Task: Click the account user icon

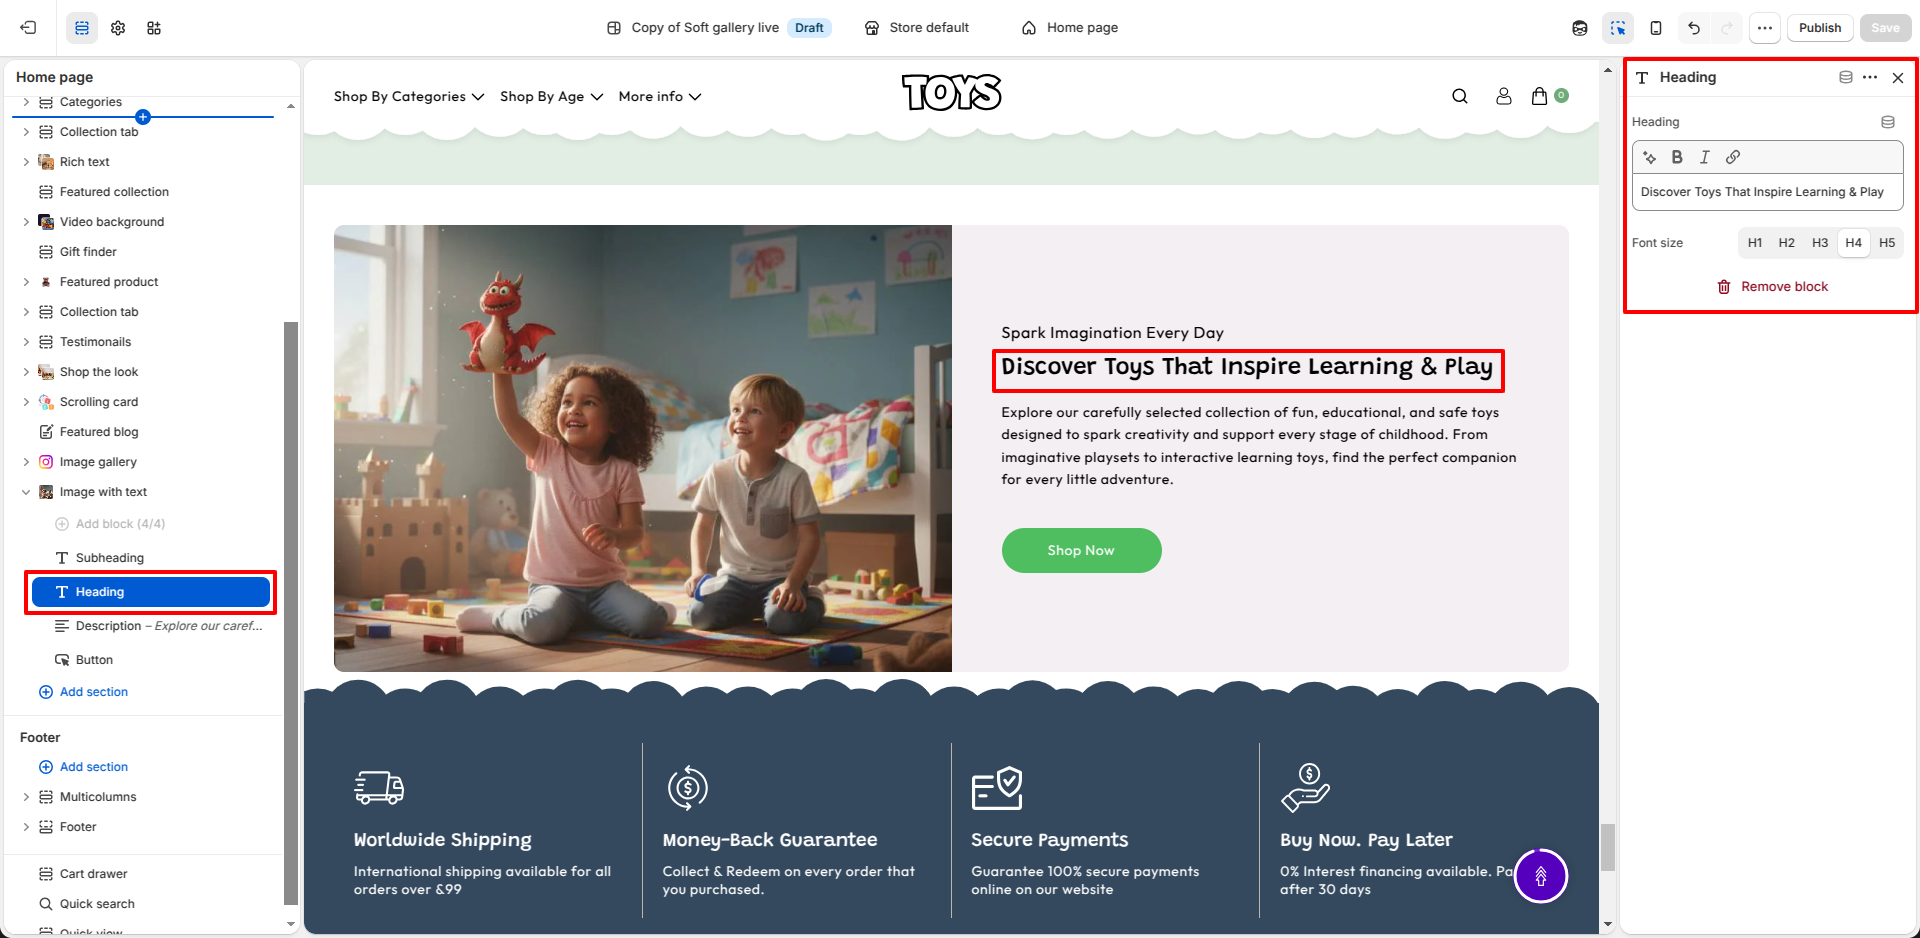Action: pos(1504,96)
